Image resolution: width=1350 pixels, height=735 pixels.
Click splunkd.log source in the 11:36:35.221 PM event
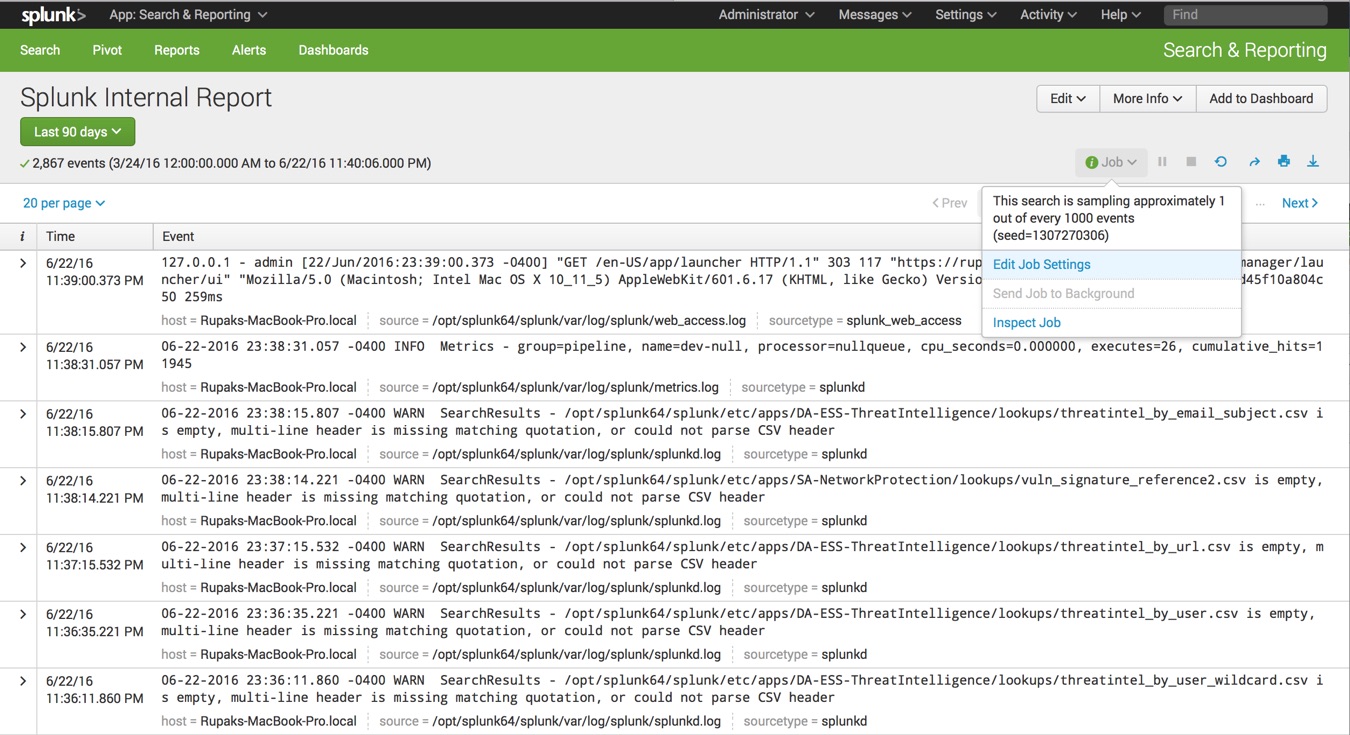(577, 655)
